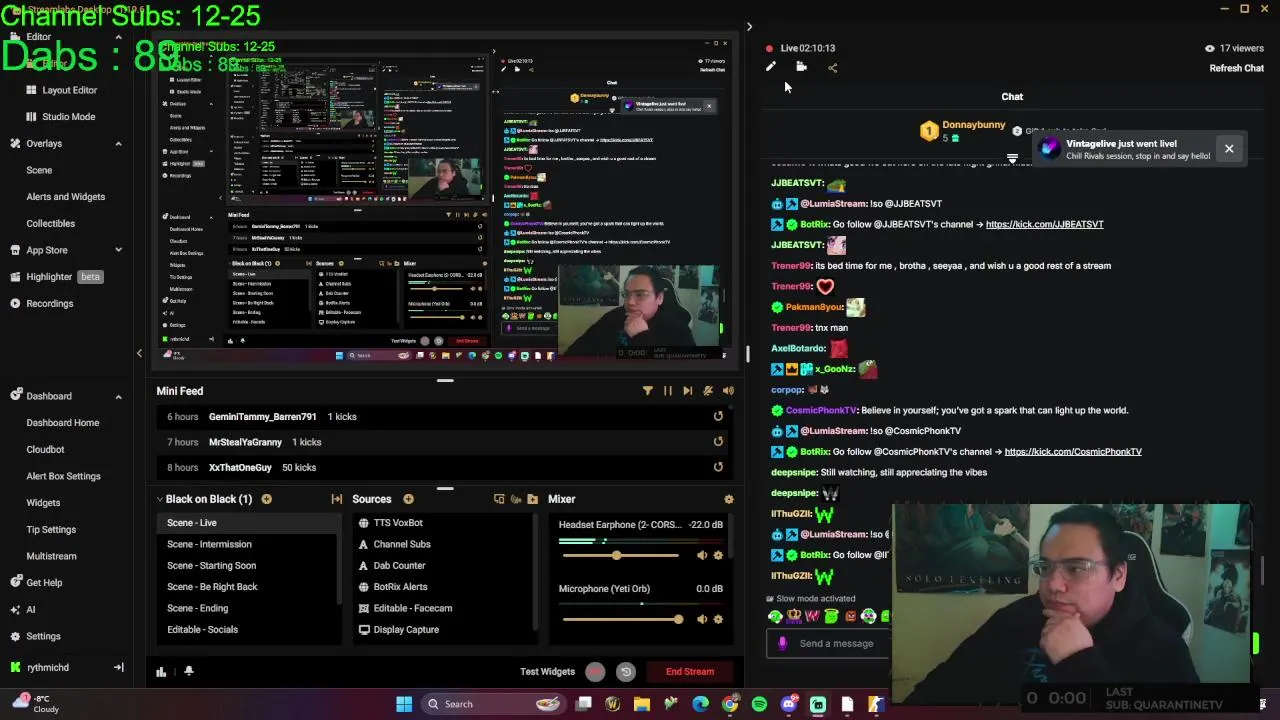The width and height of the screenshot is (1280, 720).
Task: Replay the XxThatOneGuy 50 kicks alert
Action: (718, 467)
